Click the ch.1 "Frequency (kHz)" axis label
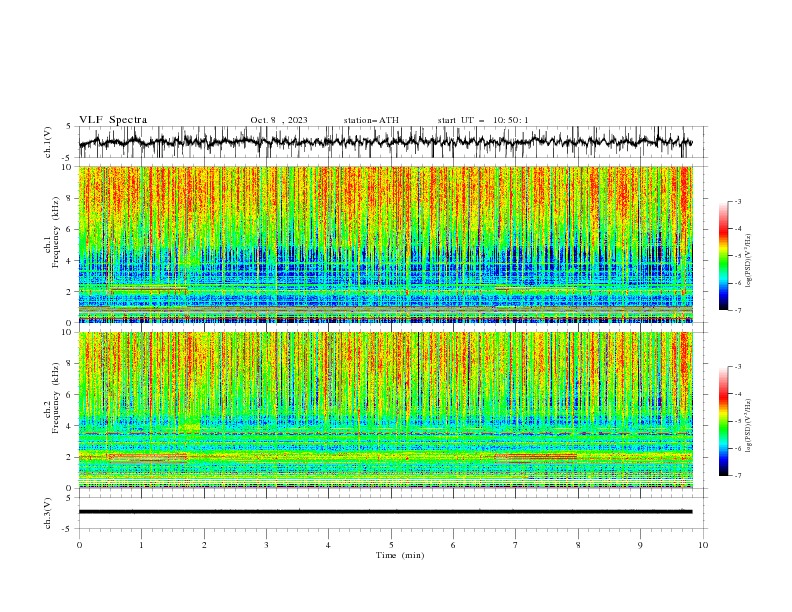The width and height of the screenshot is (792, 612). click(56, 230)
